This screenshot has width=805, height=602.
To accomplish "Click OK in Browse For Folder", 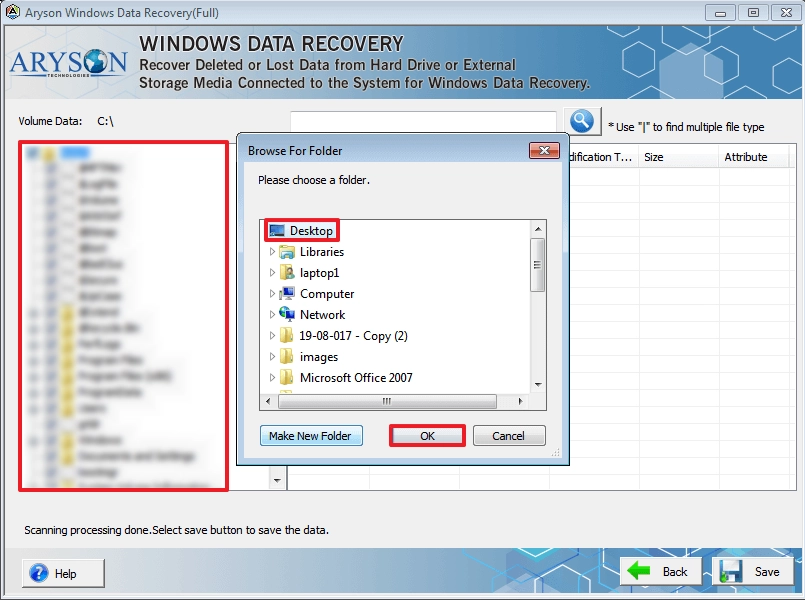I will tap(427, 436).
